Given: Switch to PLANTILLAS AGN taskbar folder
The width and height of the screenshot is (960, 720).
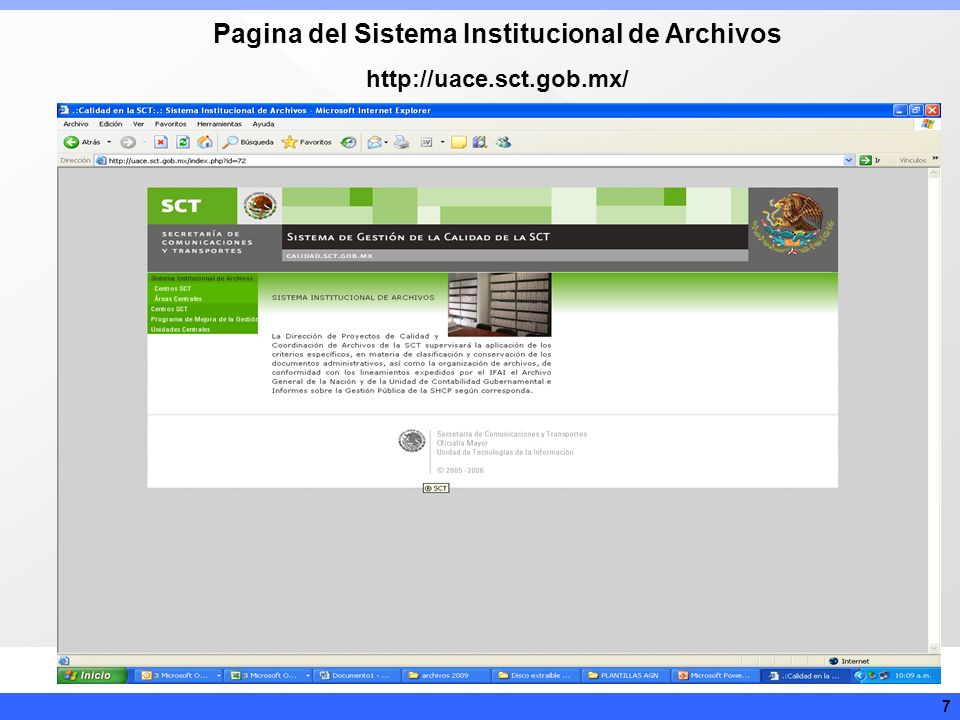Looking at the screenshot, I should tap(624, 676).
